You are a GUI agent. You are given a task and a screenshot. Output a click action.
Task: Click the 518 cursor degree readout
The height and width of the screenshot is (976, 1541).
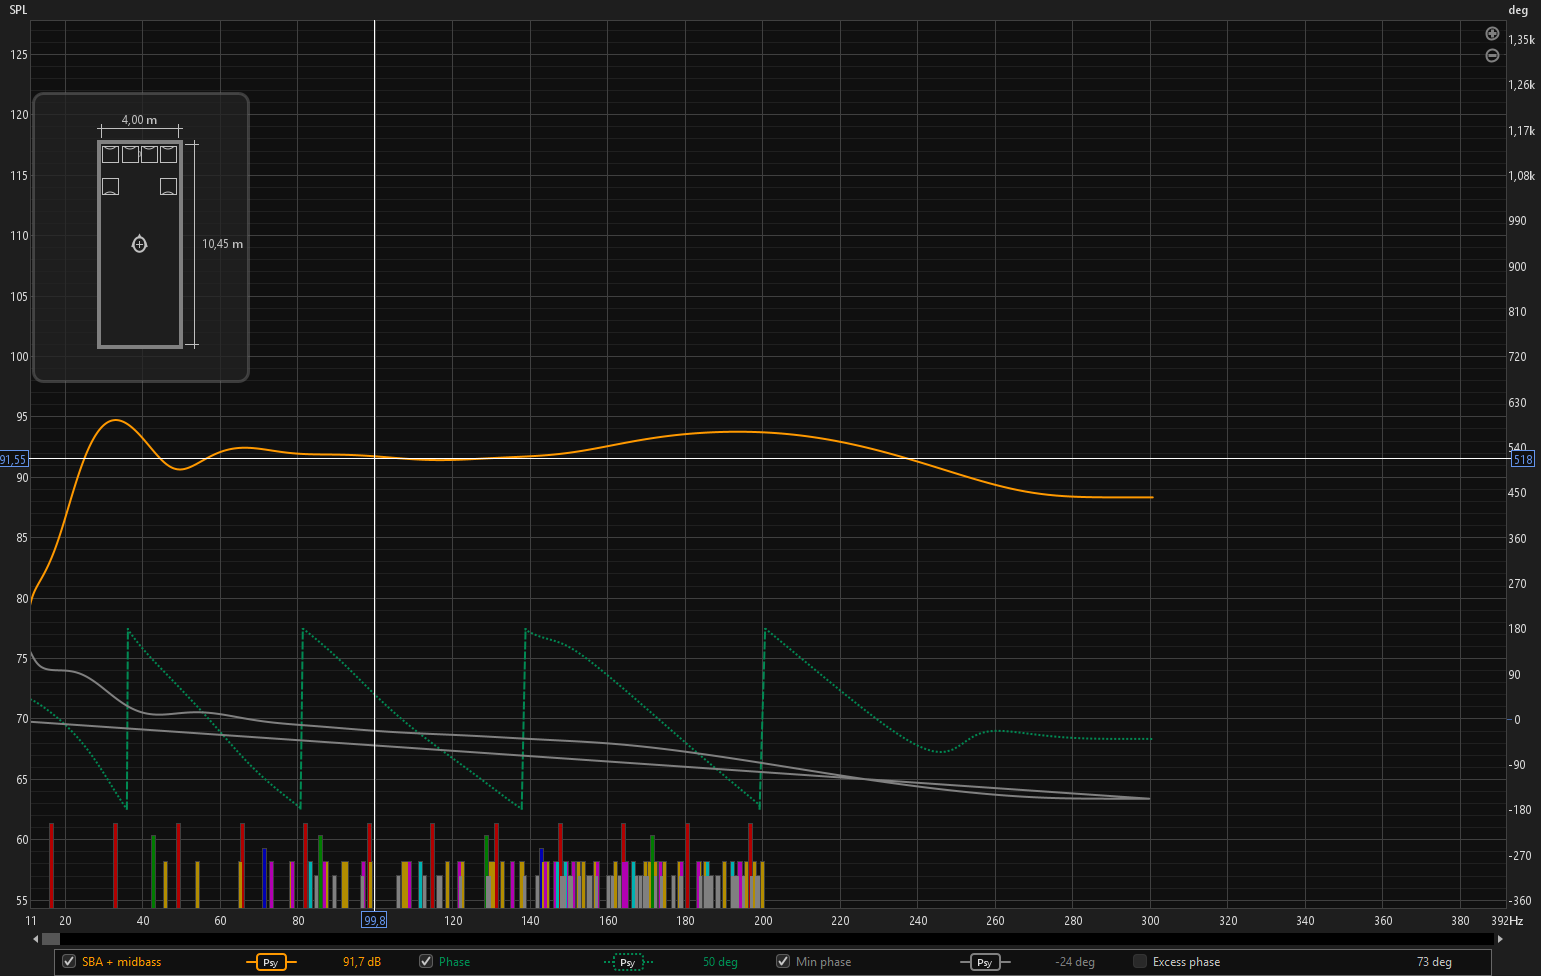point(1522,460)
